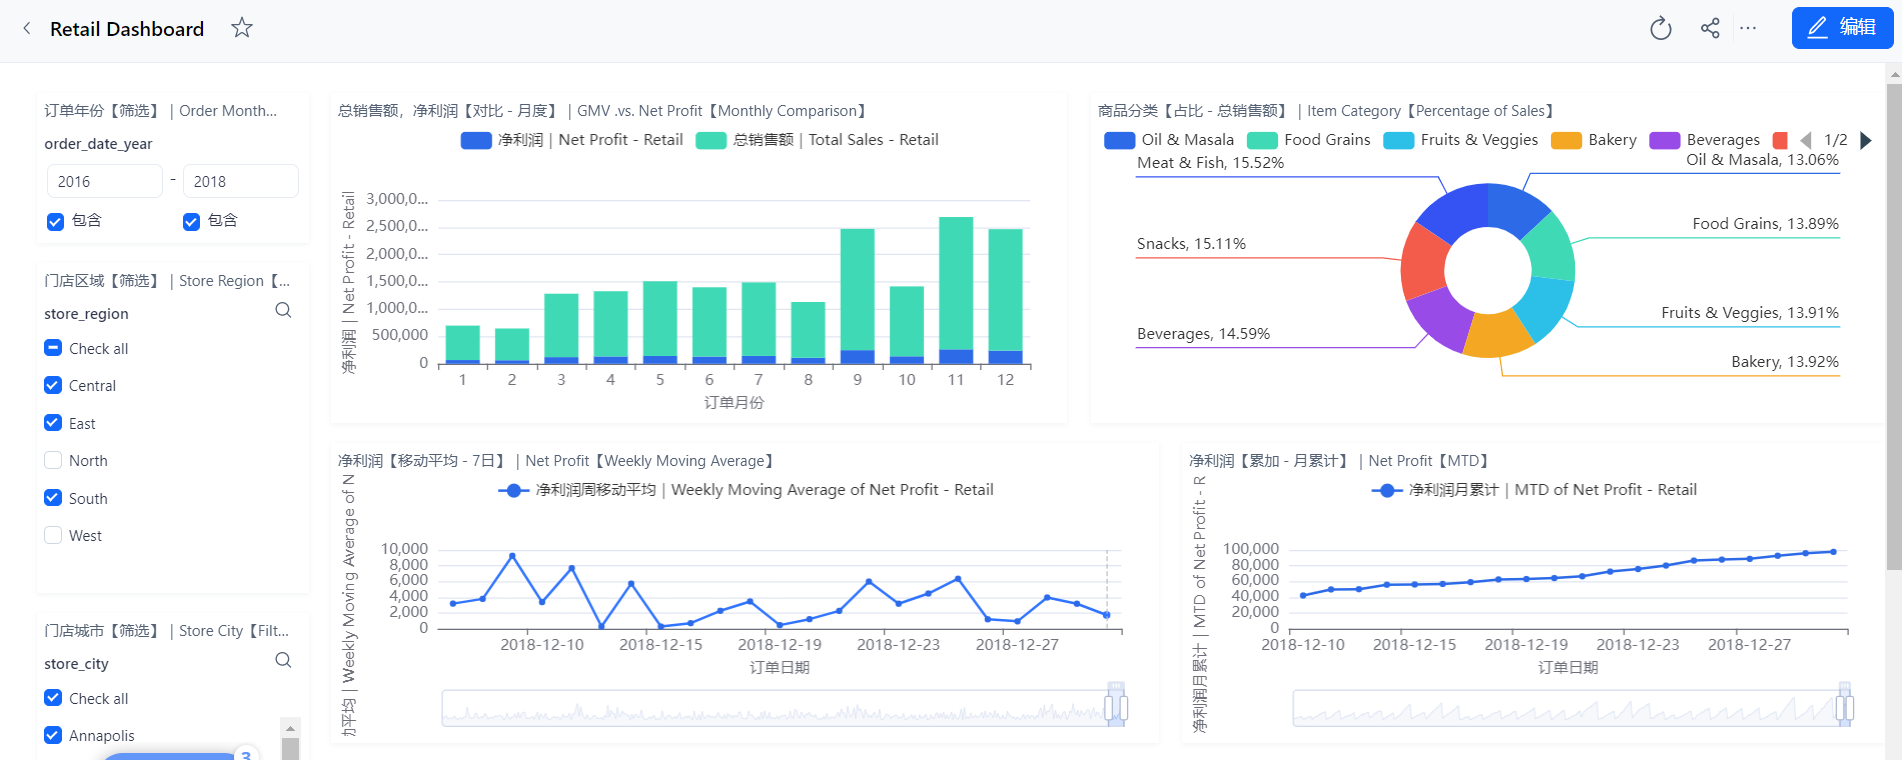Click the page vertical scrollbar thumb
This screenshot has width=1902, height=760.
click(1893, 326)
